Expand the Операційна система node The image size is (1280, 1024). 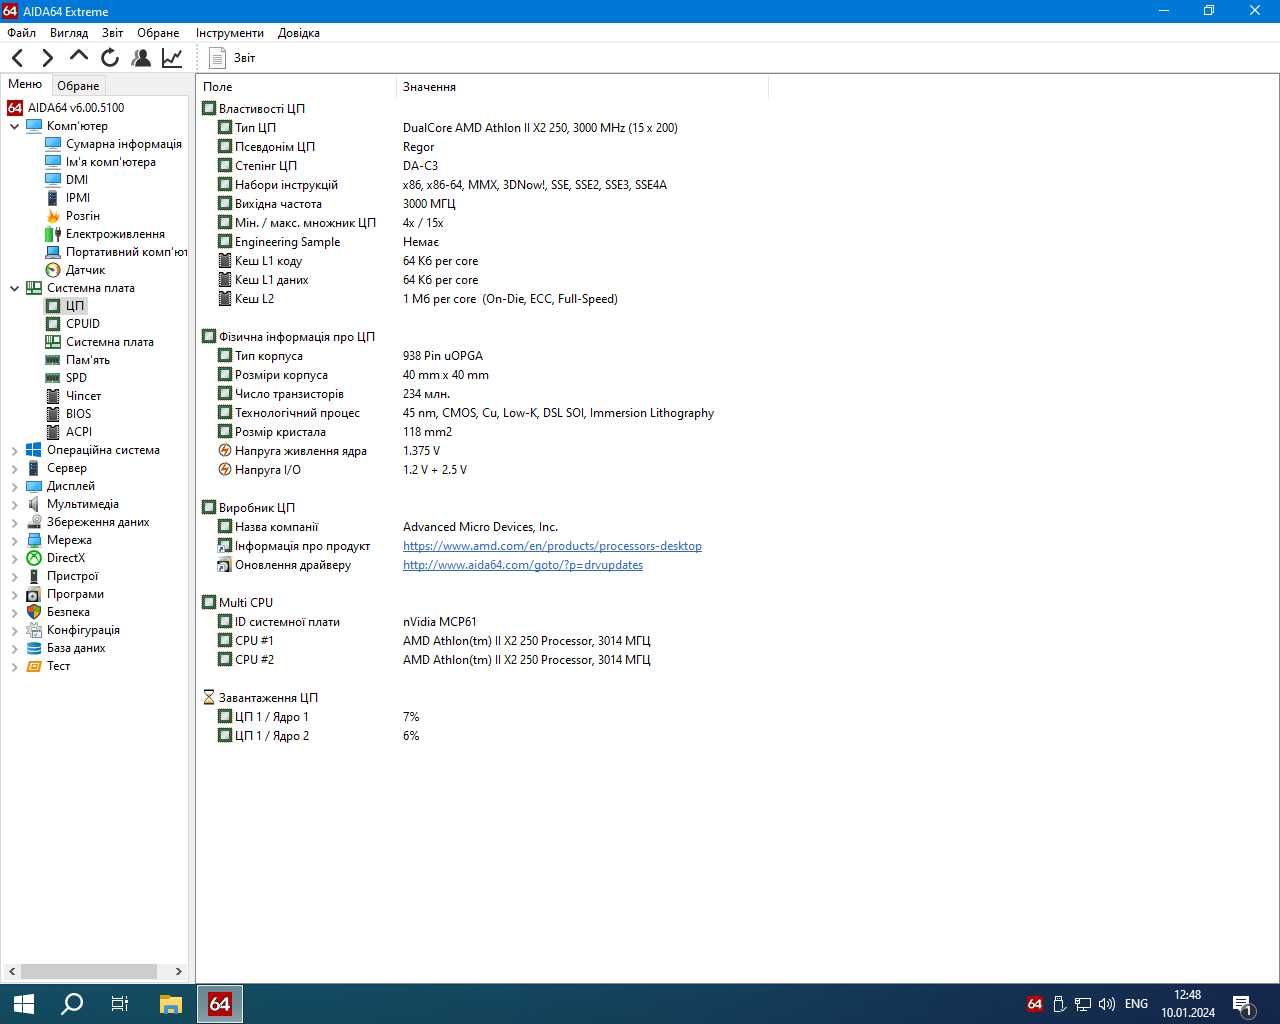pos(14,450)
